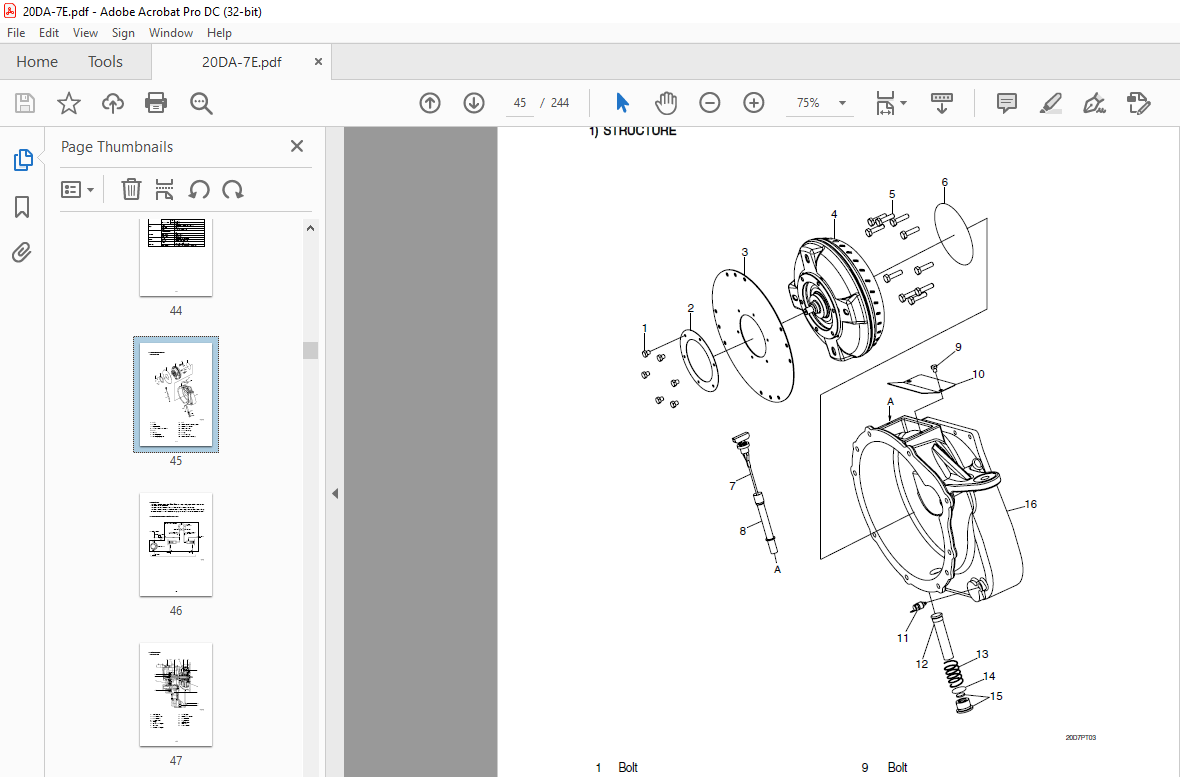1180x777 pixels.
Task: Toggle the Attachments paperclip panel
Action: click(x=22, y=253)
